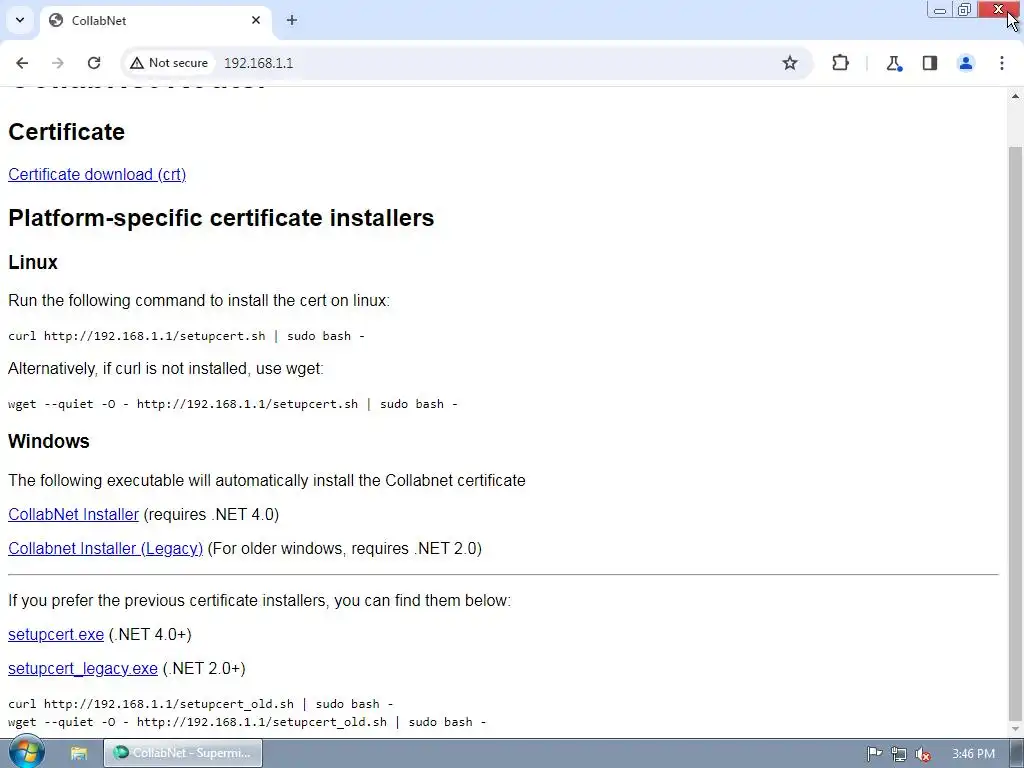Click the forward navigation arrow
This screenshot has width=1024, height=768.
click(x=57, y=63)
